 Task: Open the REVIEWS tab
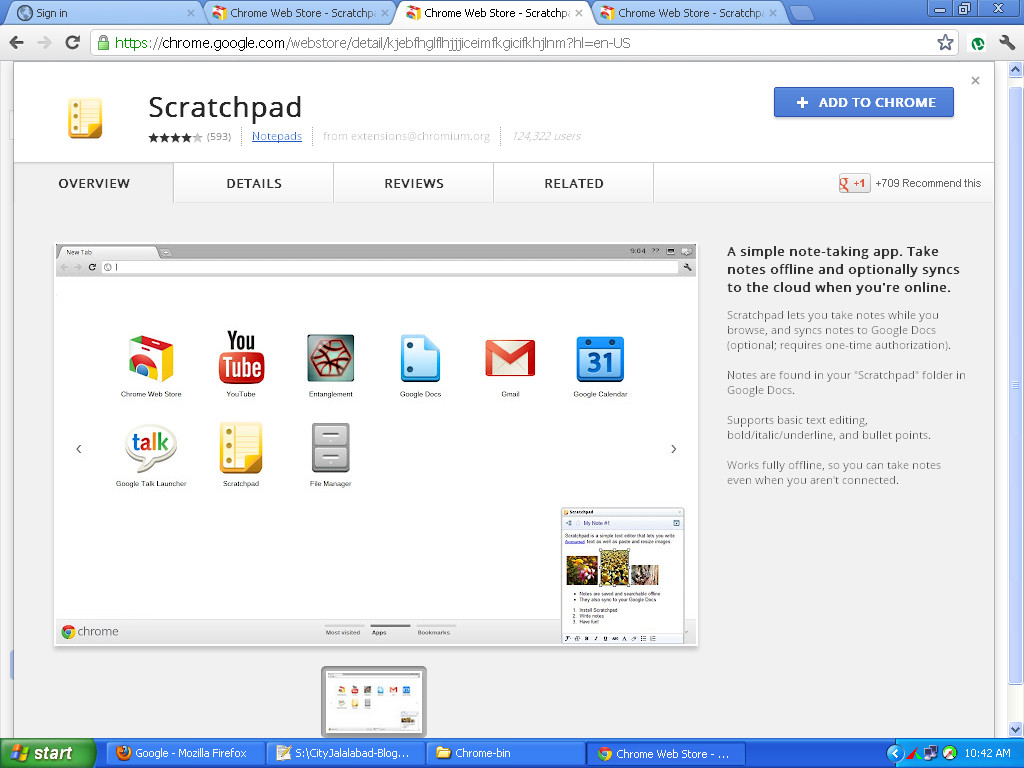pyautogui.click(x=413, y=184)
